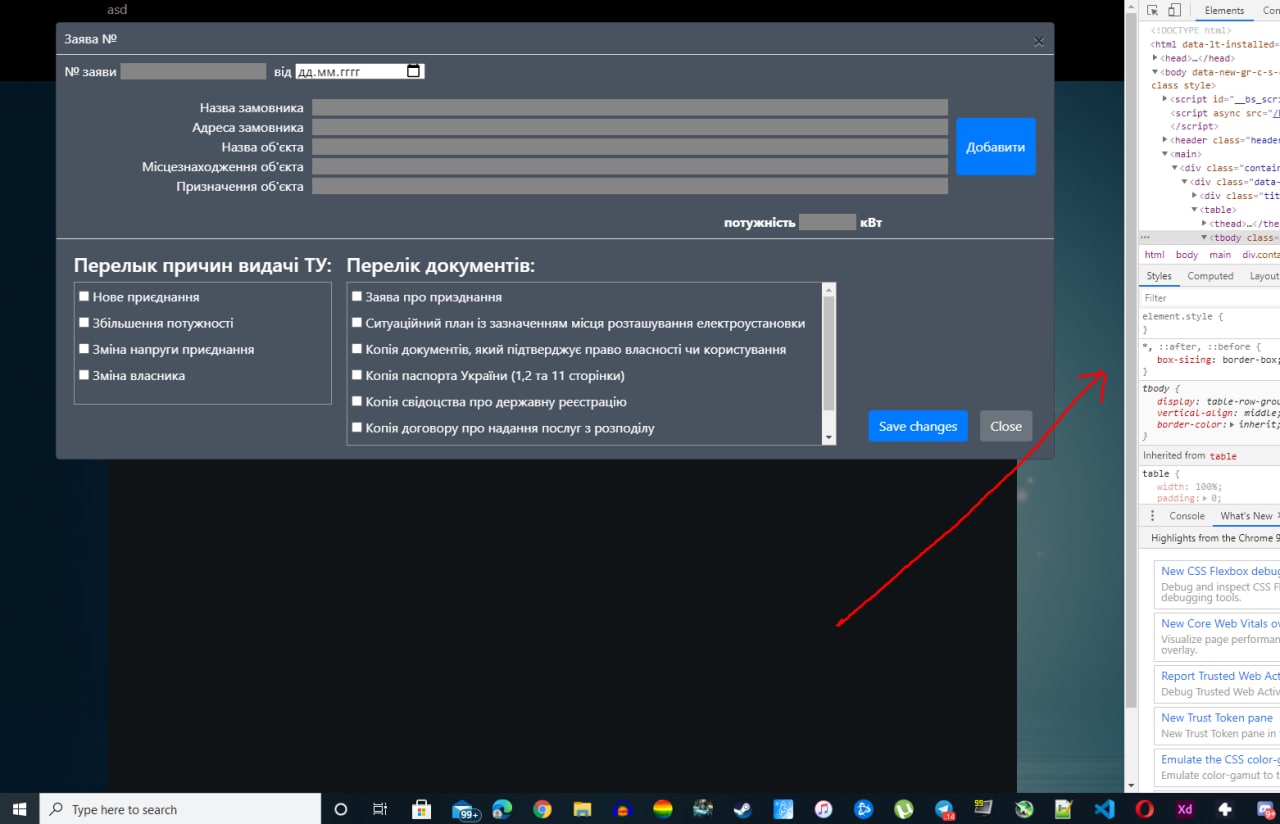This screenshot has width=1280, height=824.
Task: Launch Microsoft Store from the taskbar
Action: tap(421, 809)
